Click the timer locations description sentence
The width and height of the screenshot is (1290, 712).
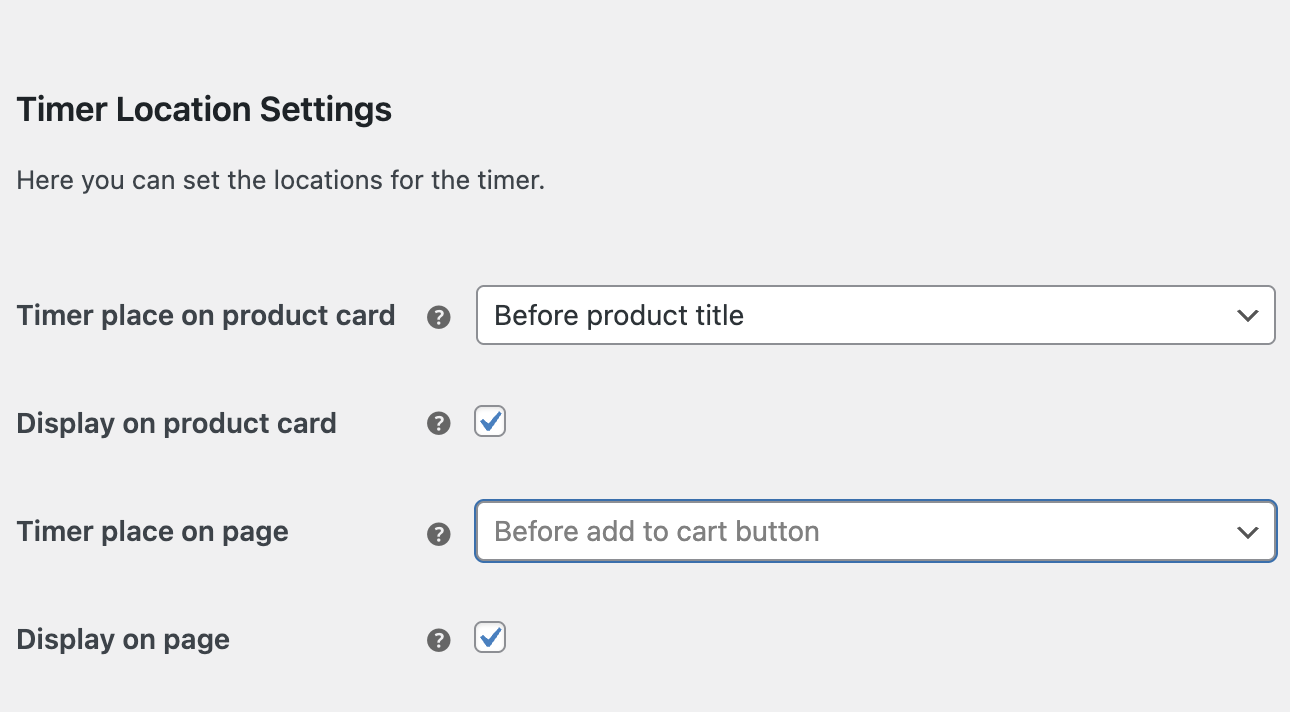point(280,181)
